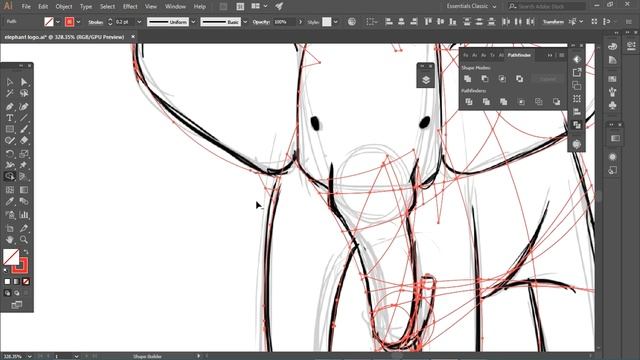Select the Blend tool
The height and width of the screenshot is (360, 640).
click(x=24, y=201)
